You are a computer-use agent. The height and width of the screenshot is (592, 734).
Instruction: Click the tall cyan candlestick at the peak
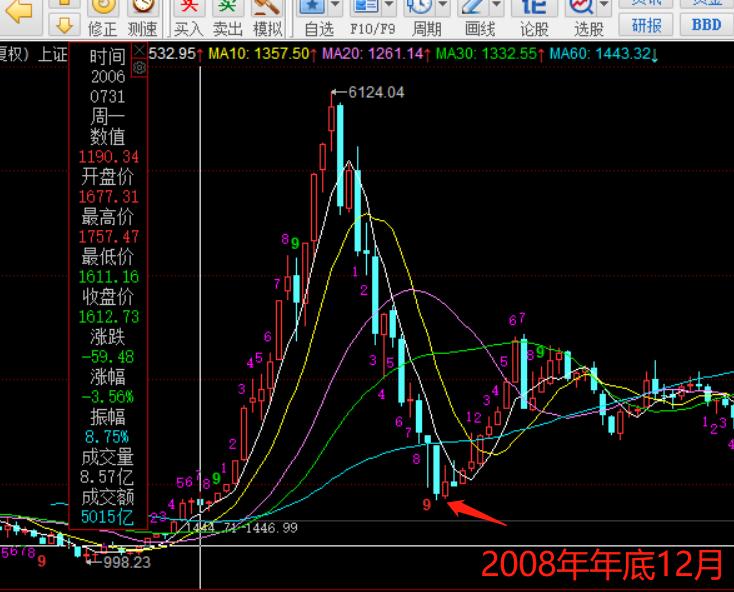[x=340, y=155]
